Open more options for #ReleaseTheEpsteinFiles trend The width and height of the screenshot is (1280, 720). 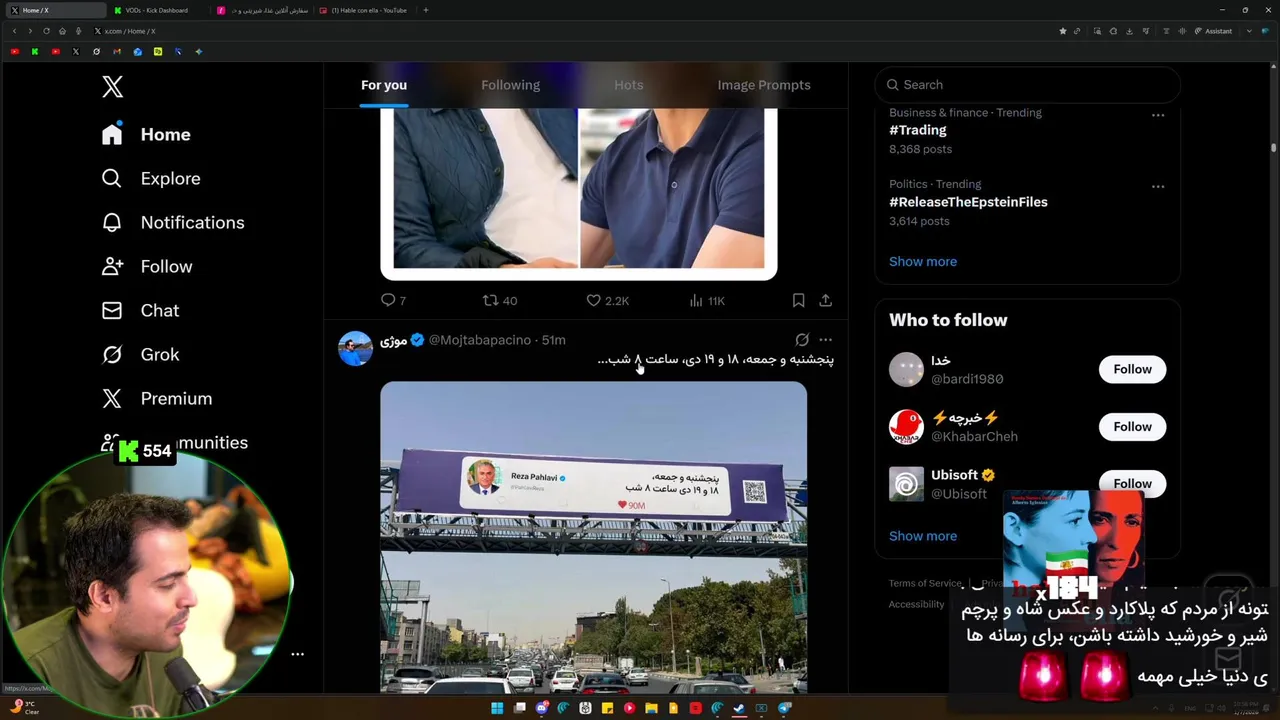click(1158, 186)
